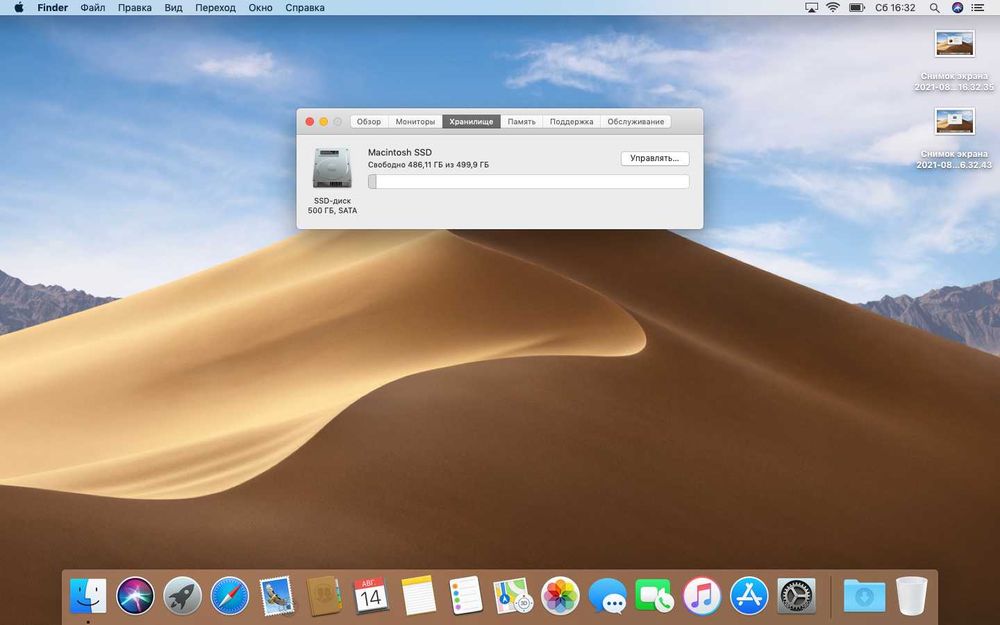Screen dimensions: 1000x625
Task: Open Notes app in Dock
Action: (x=418, y=596)
